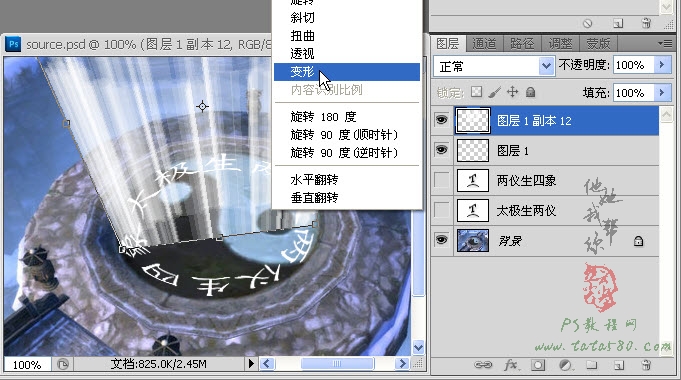Create a new layer group

click(592, 365)
